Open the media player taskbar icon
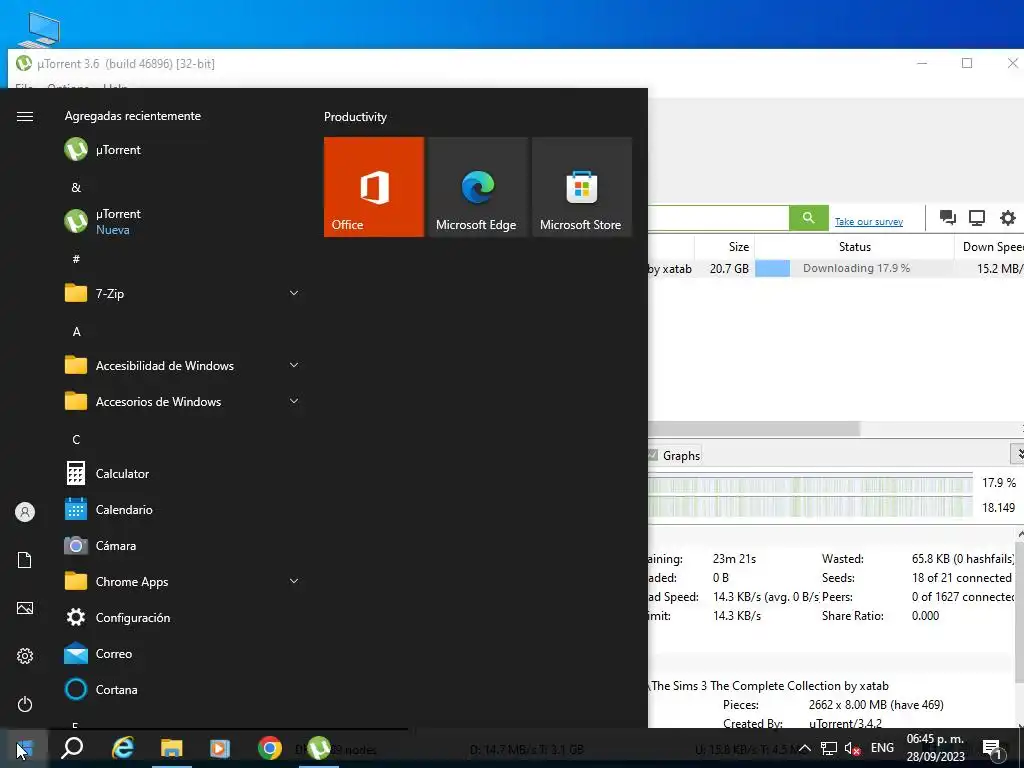The image size is (1024, 768). [x=220, y=748]
